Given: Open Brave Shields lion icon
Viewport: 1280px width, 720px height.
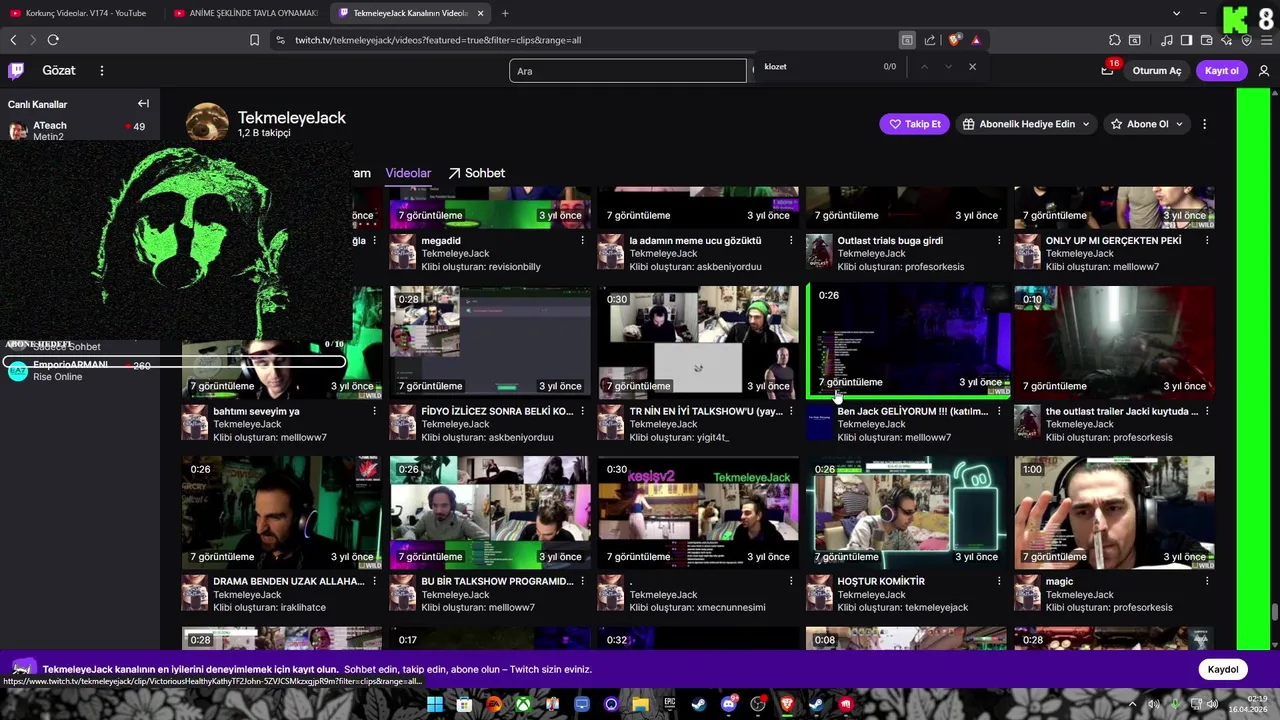Looking at the screenshot, I should [955, 40].
